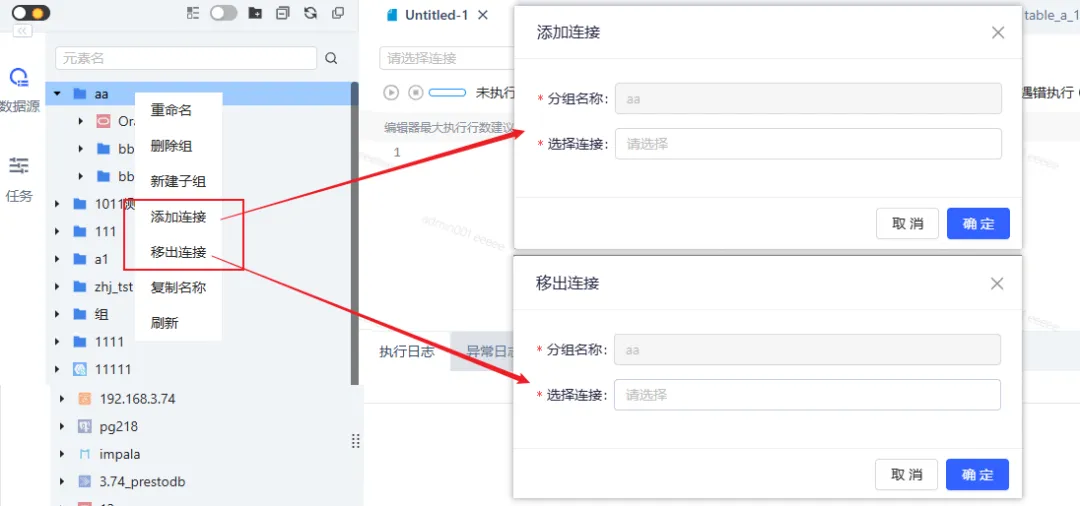The height and width of the screenshot is (506, 1080).
Task: Collapse the sidebar with double-chevron button
Action: coord(22,32)
